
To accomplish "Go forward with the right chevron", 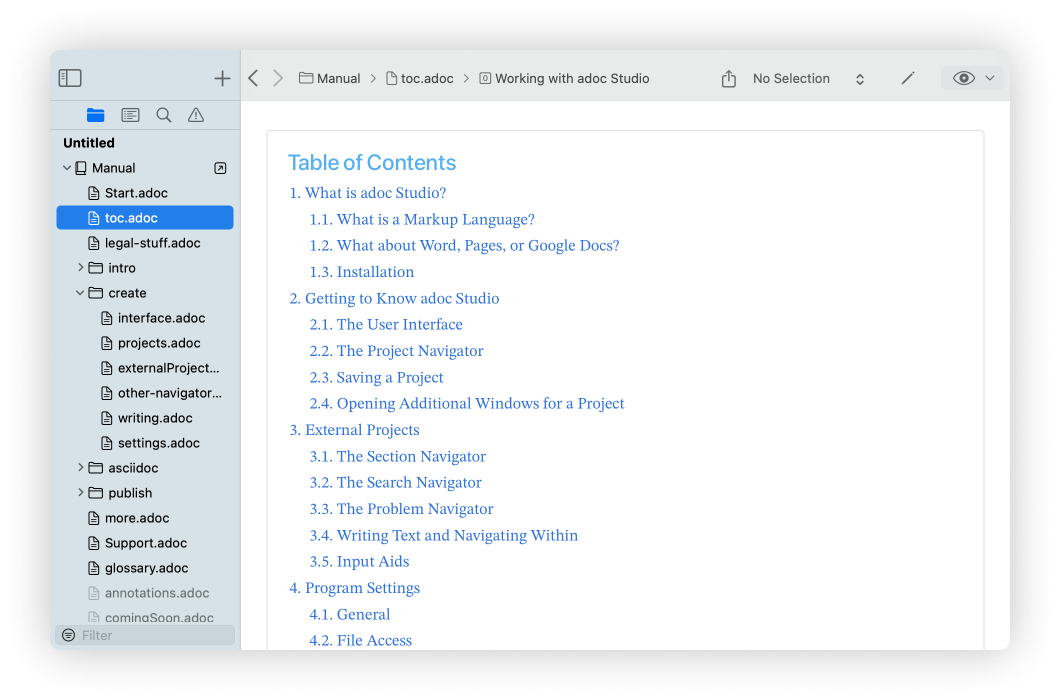I will pyautogui.click(x=278, y=78).
